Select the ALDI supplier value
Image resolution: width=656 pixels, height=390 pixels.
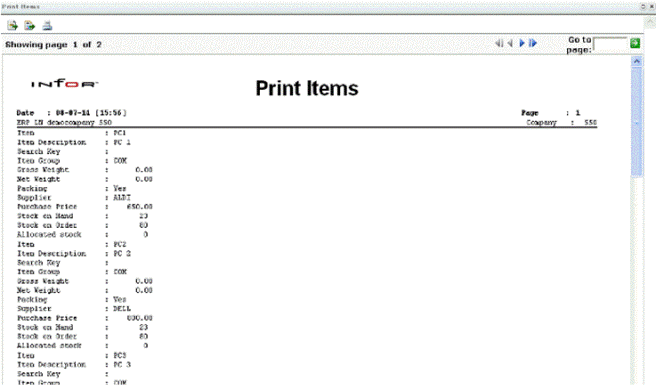[122, 198]
